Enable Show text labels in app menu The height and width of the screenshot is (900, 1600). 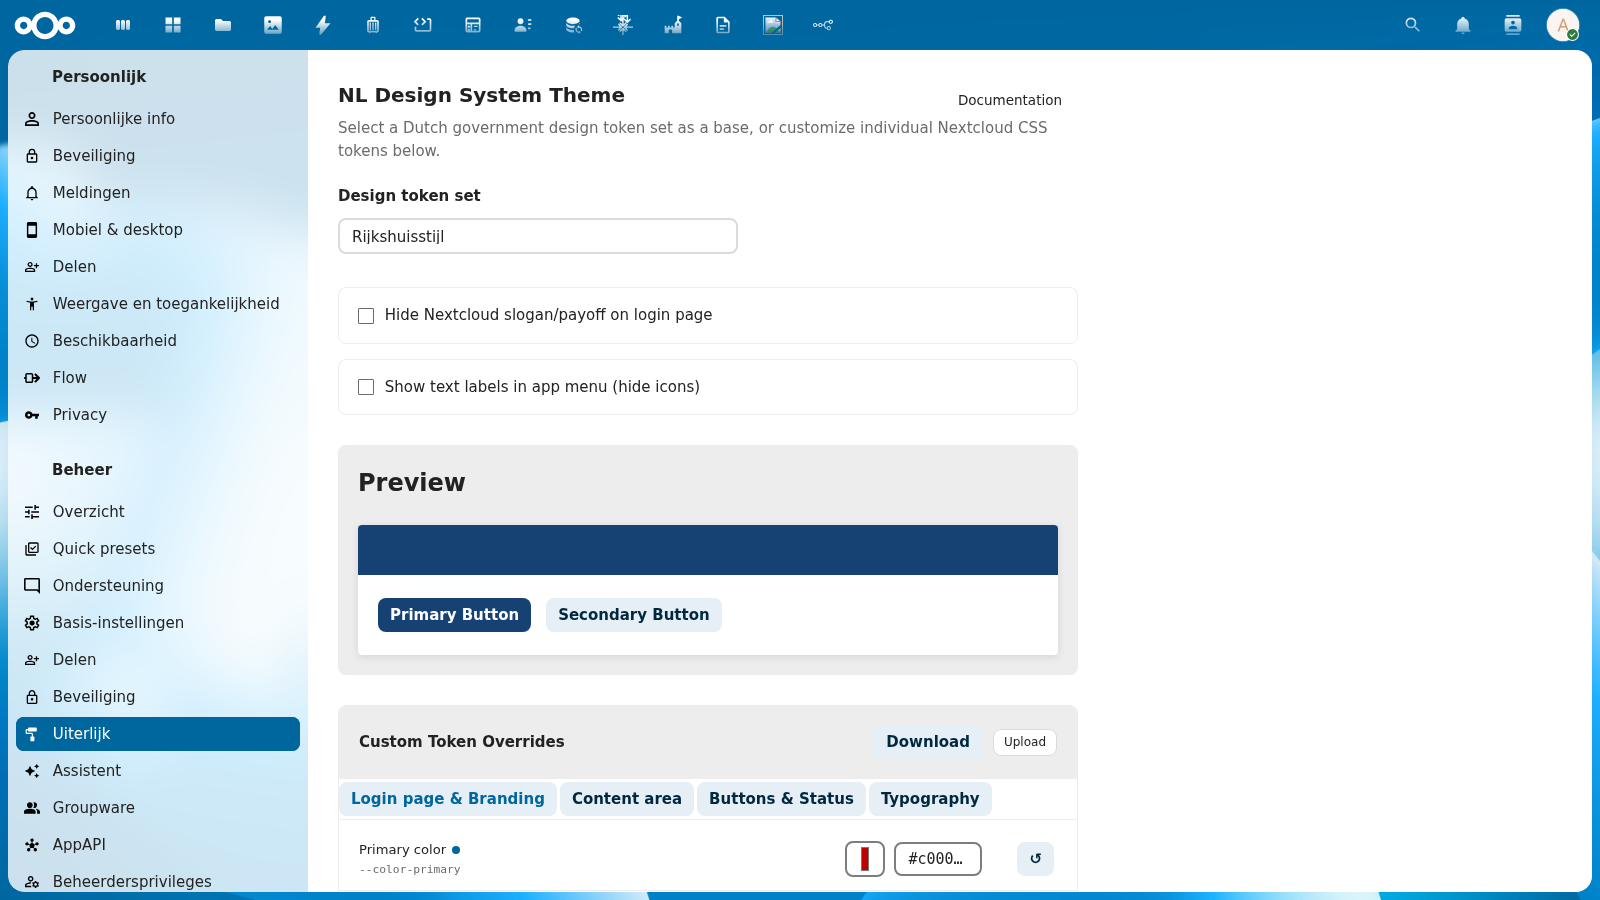(x=366, y=387)
